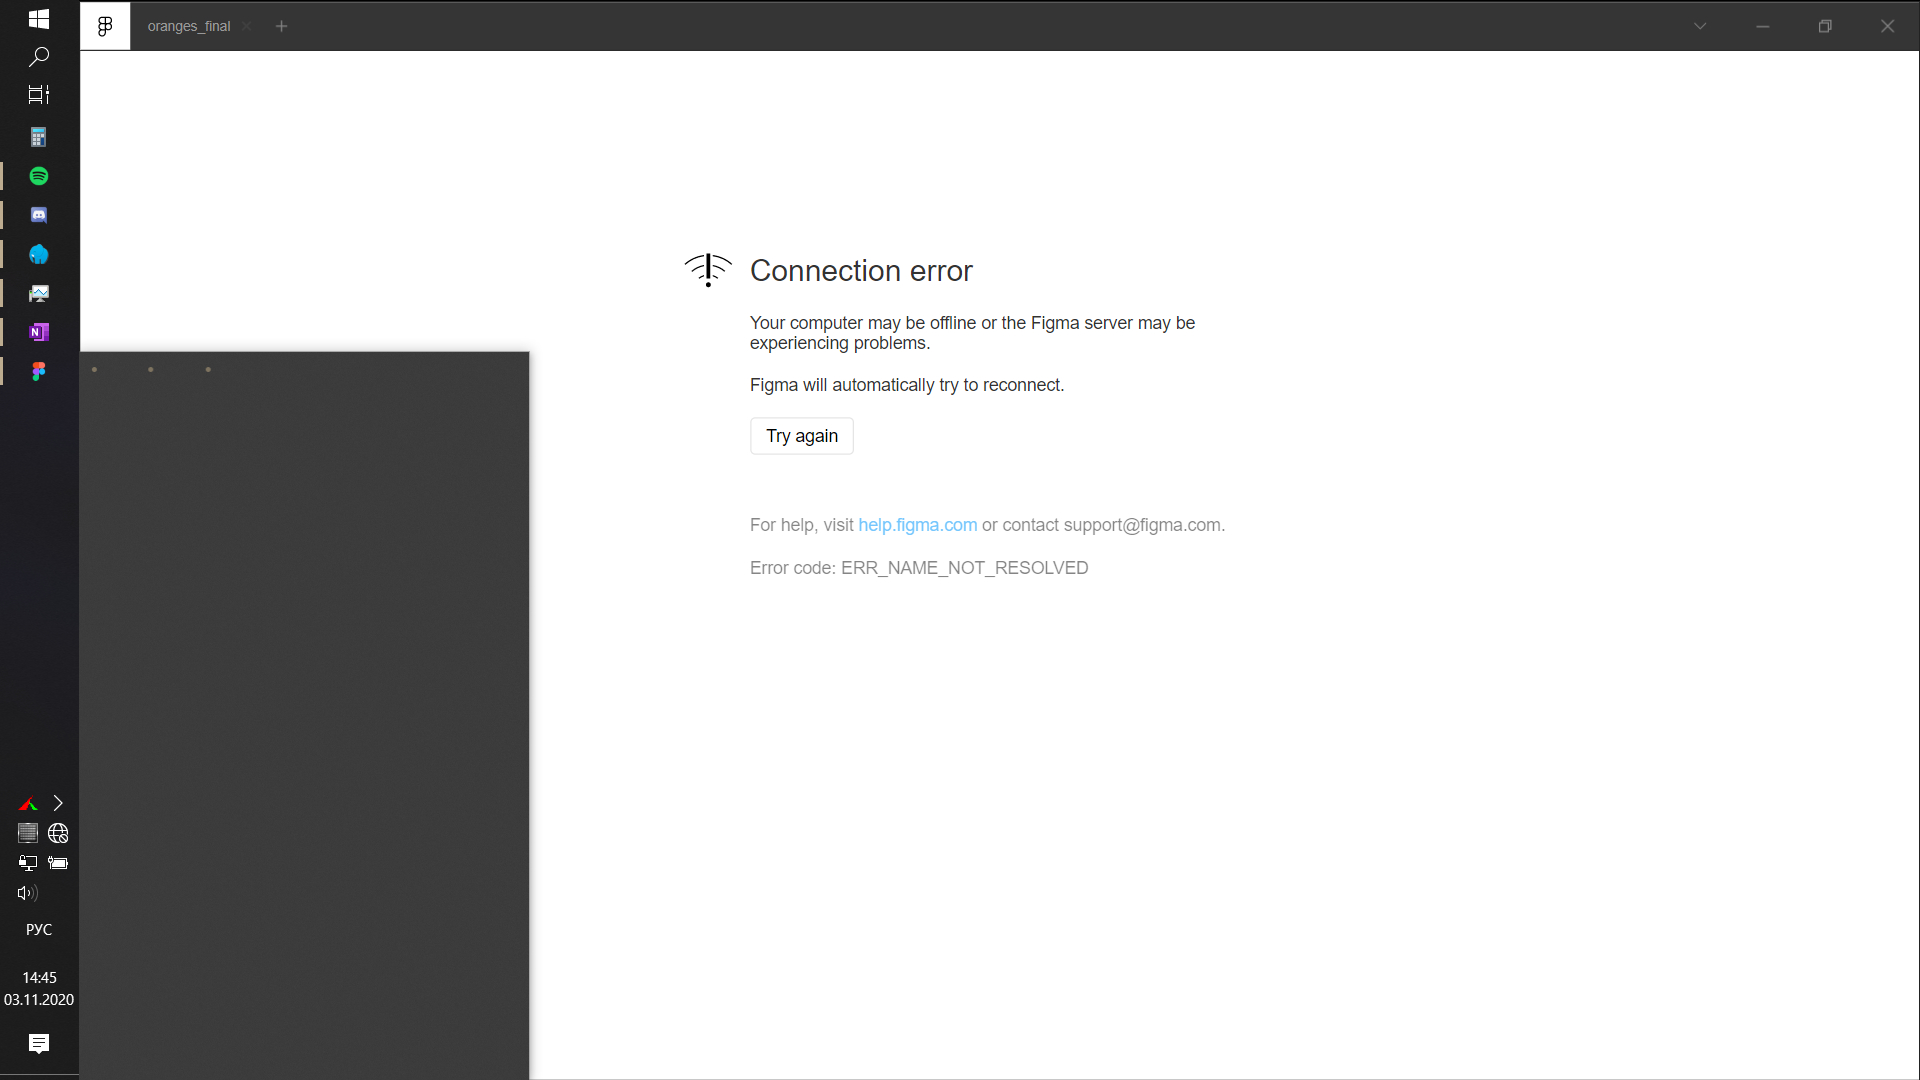Expand the tab list chevron in title bar
Viewport: 1920px width, 1080px height.
1700,26
